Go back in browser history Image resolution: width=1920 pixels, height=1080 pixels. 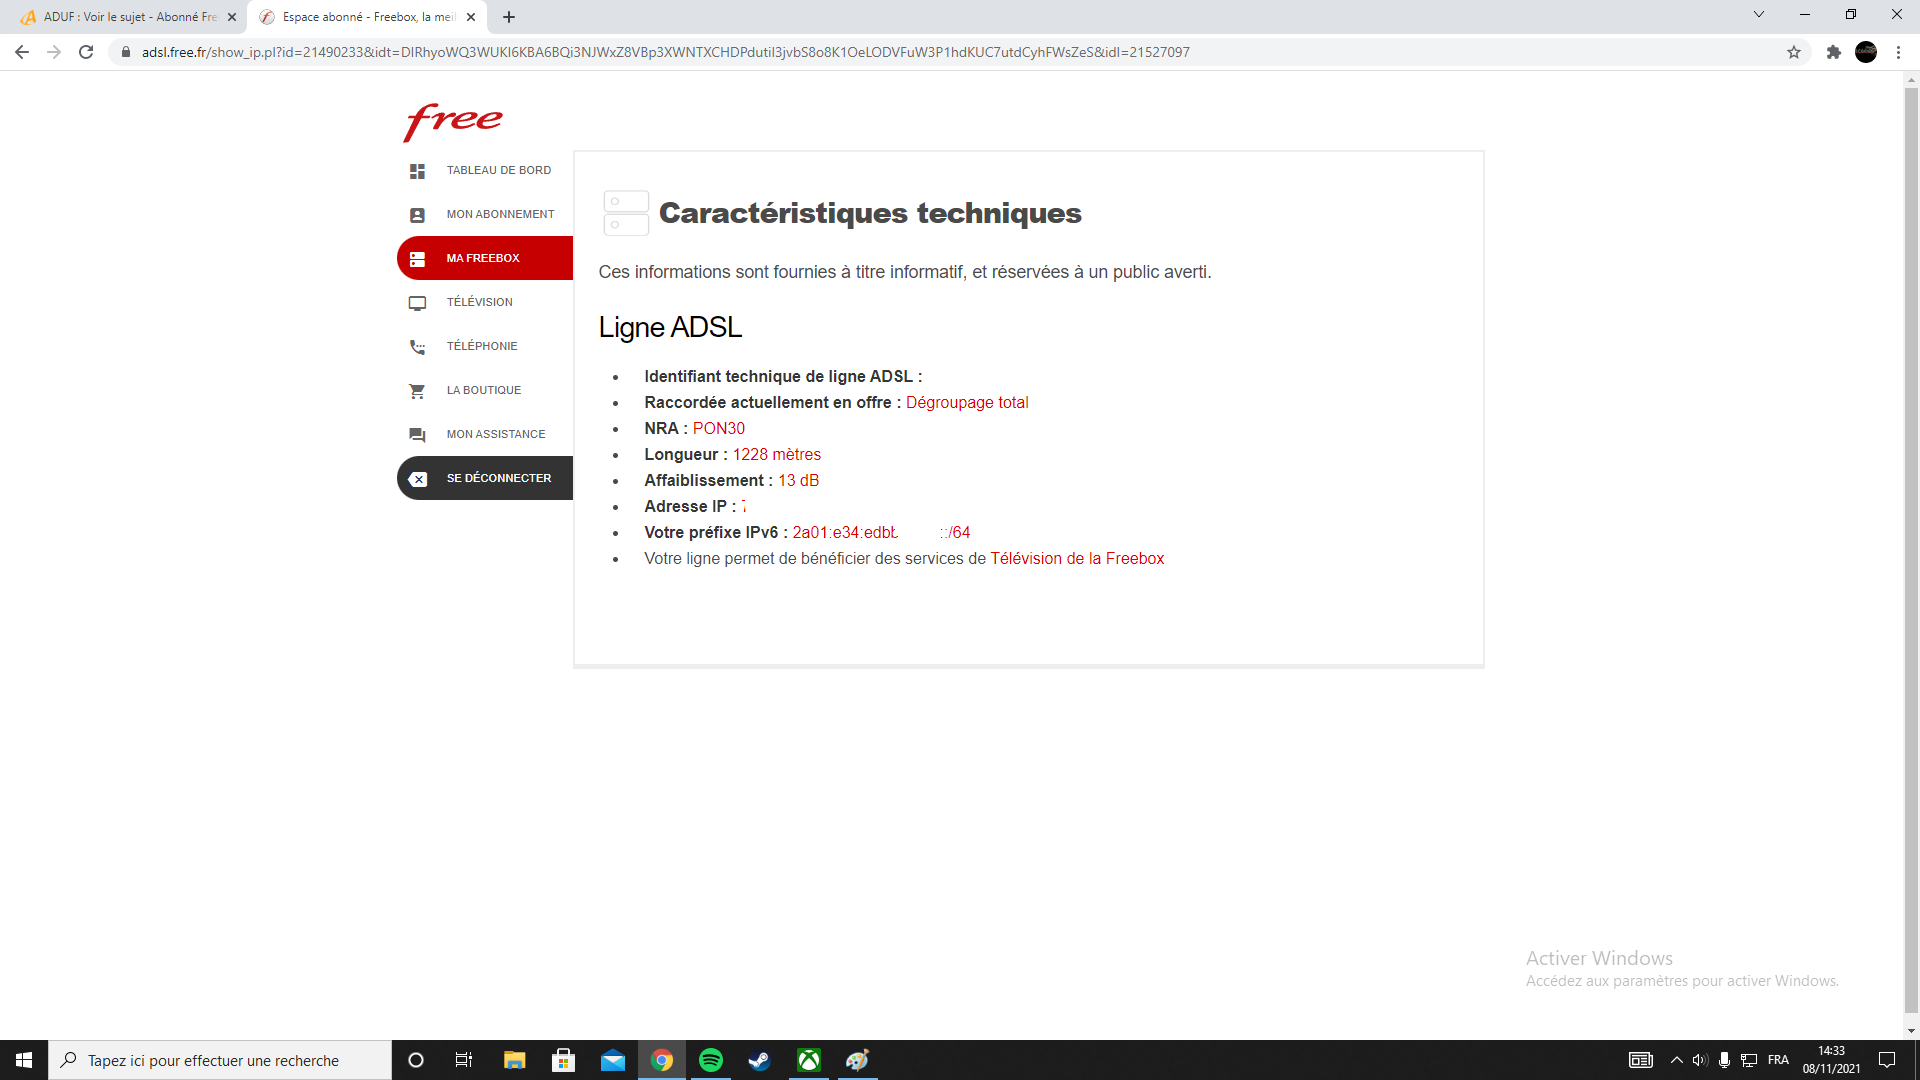22,52
